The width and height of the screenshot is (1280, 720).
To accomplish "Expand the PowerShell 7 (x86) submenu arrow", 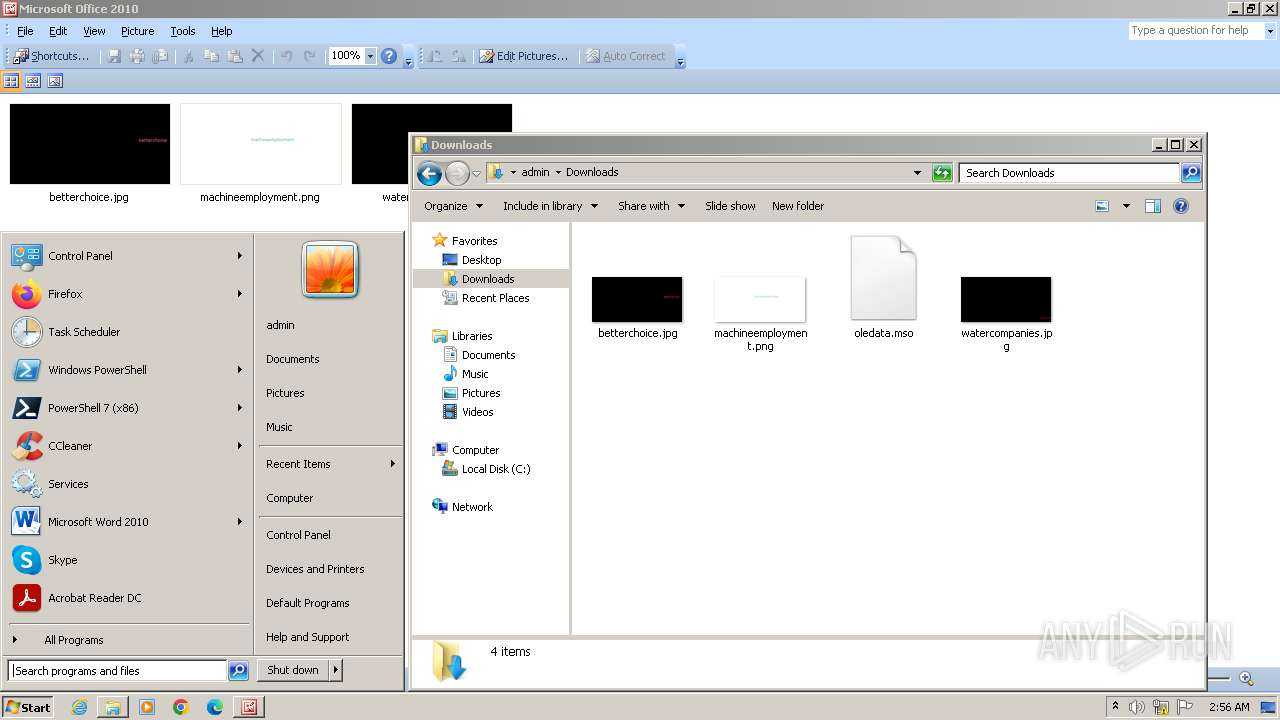I will (x=240, y=408).
